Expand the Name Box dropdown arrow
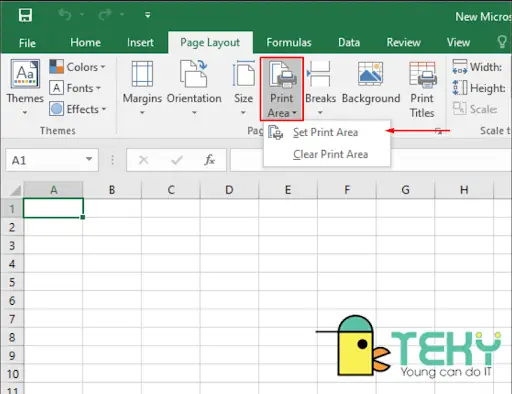512x394 pixels. (89, 159)
